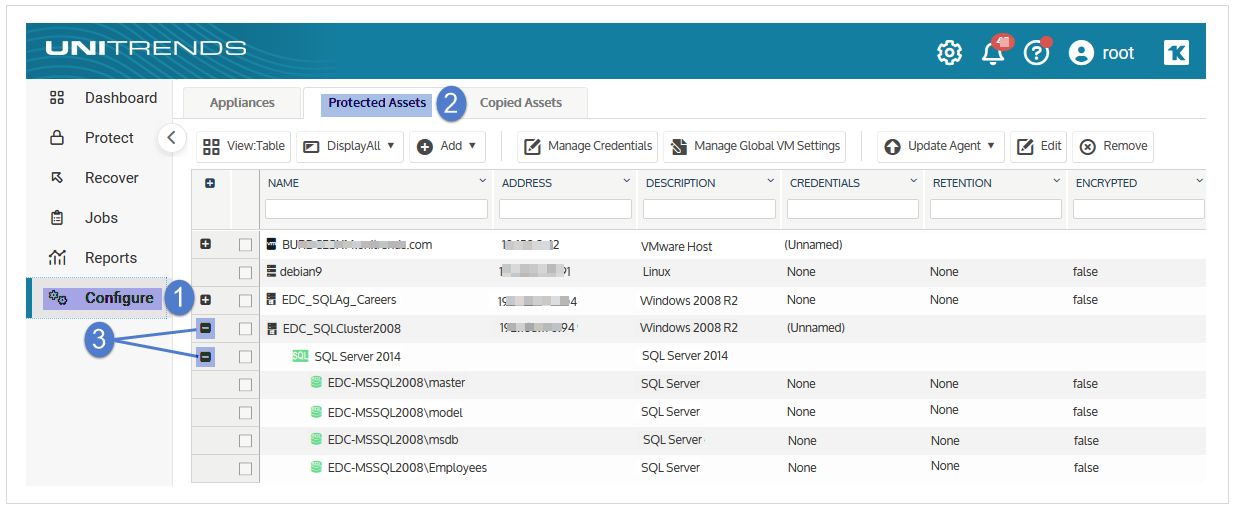1249x521 pixels.
Task: Open the View:Table dropdown
Action: click(x=244, y=146)
